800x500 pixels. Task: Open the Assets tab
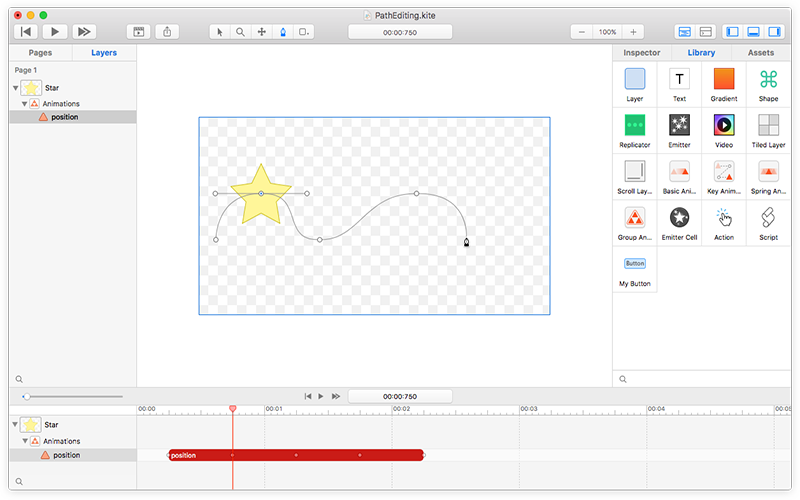tap(761, 53)
